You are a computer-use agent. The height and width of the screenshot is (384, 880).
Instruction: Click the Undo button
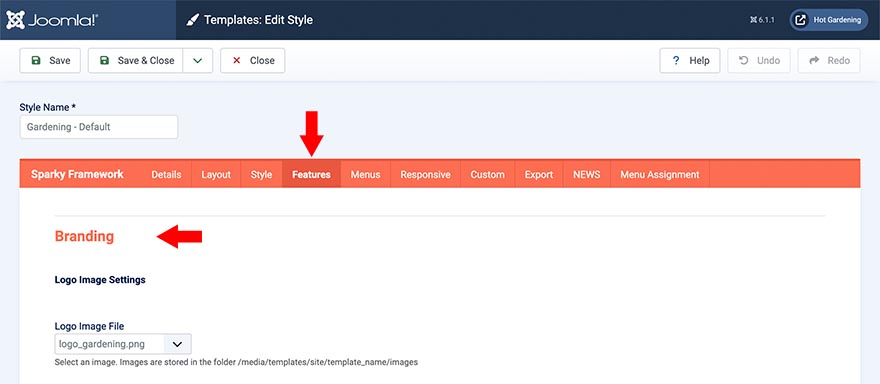(x=759, y=61)
